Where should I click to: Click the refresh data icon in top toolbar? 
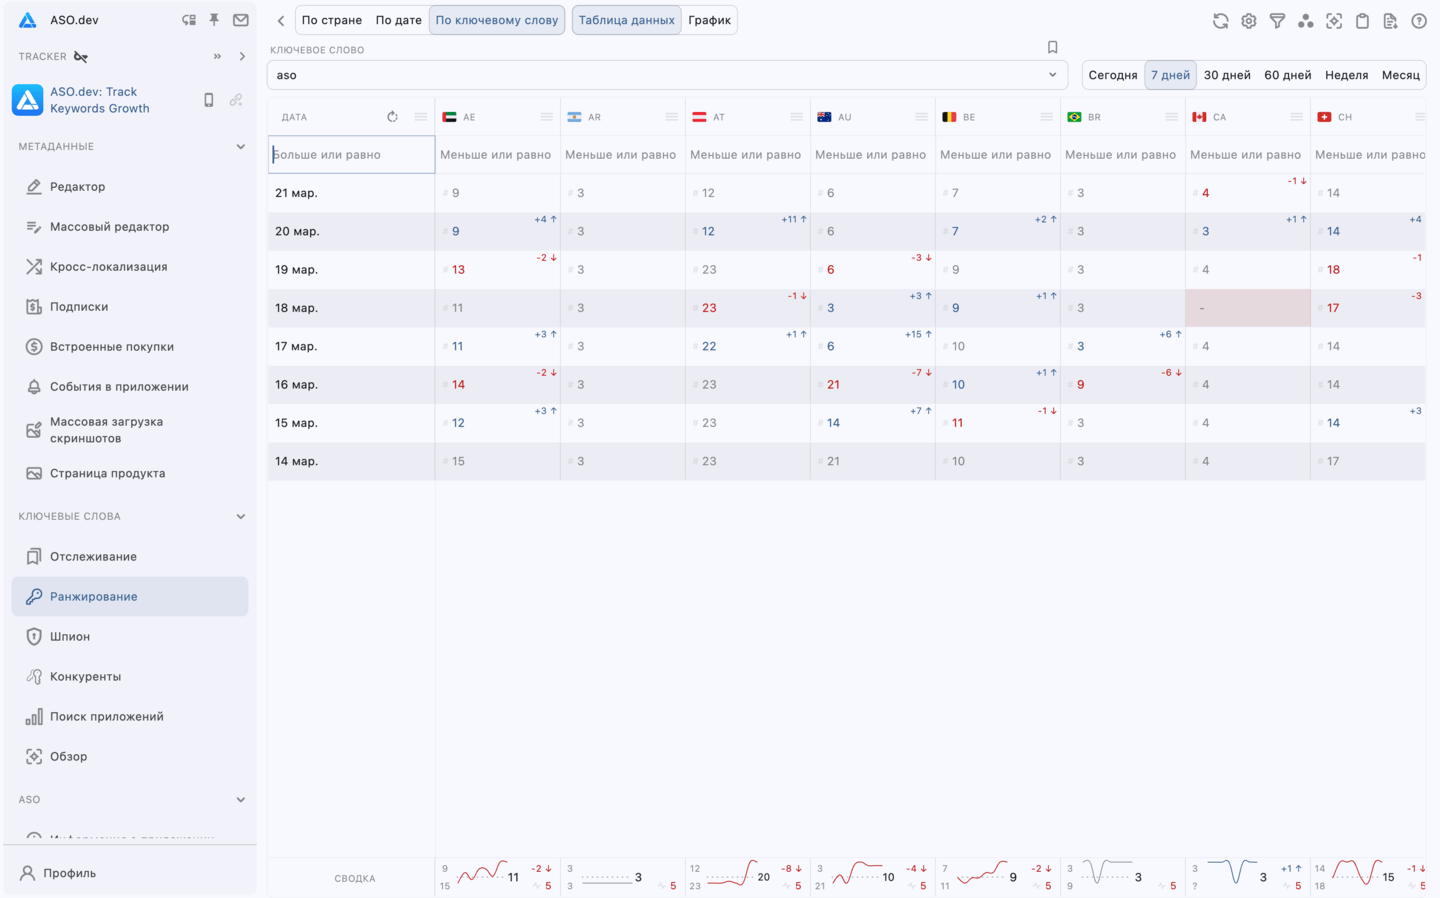coord(1220,20)
